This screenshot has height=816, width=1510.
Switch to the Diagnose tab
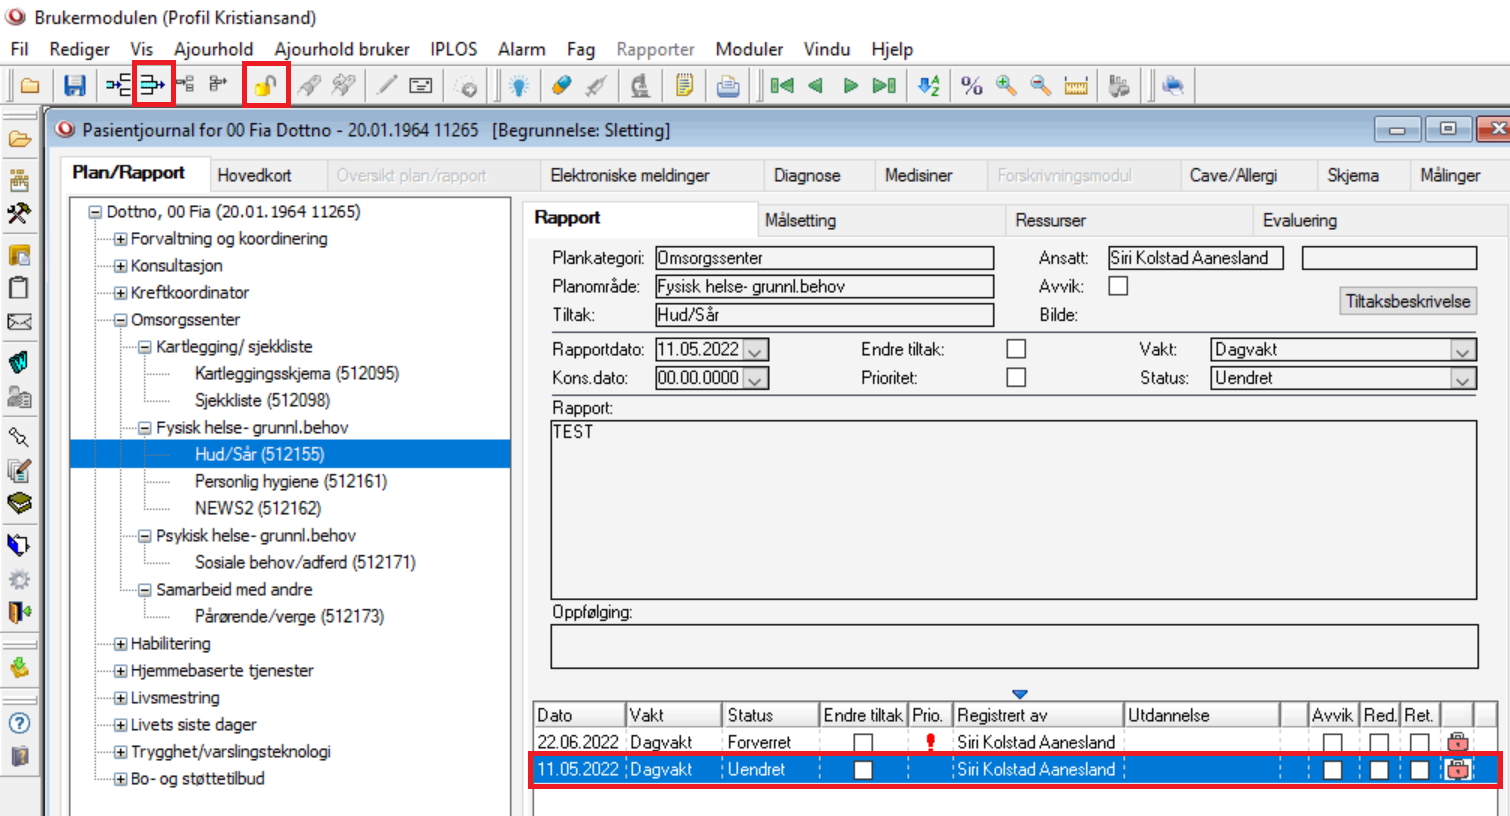click(x=807, y=175)
